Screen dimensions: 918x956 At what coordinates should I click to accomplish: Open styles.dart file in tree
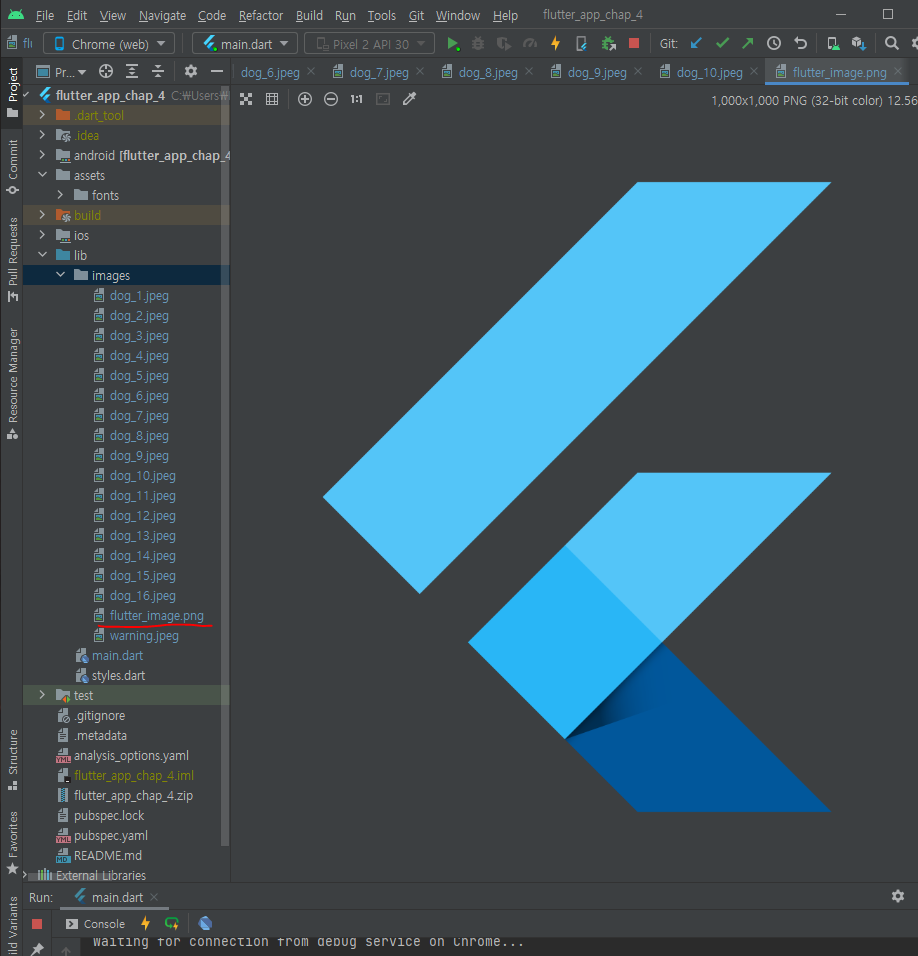(x=118, y=676)
